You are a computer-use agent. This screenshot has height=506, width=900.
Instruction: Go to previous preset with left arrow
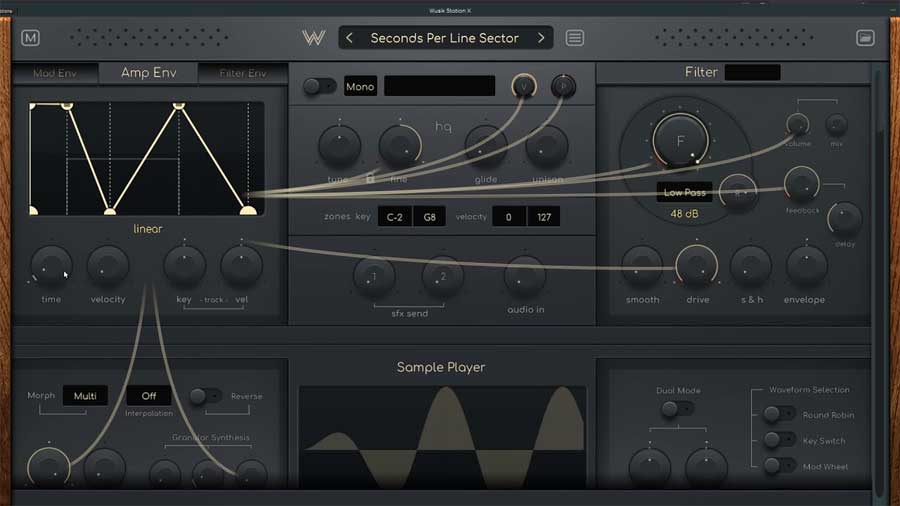349,38
